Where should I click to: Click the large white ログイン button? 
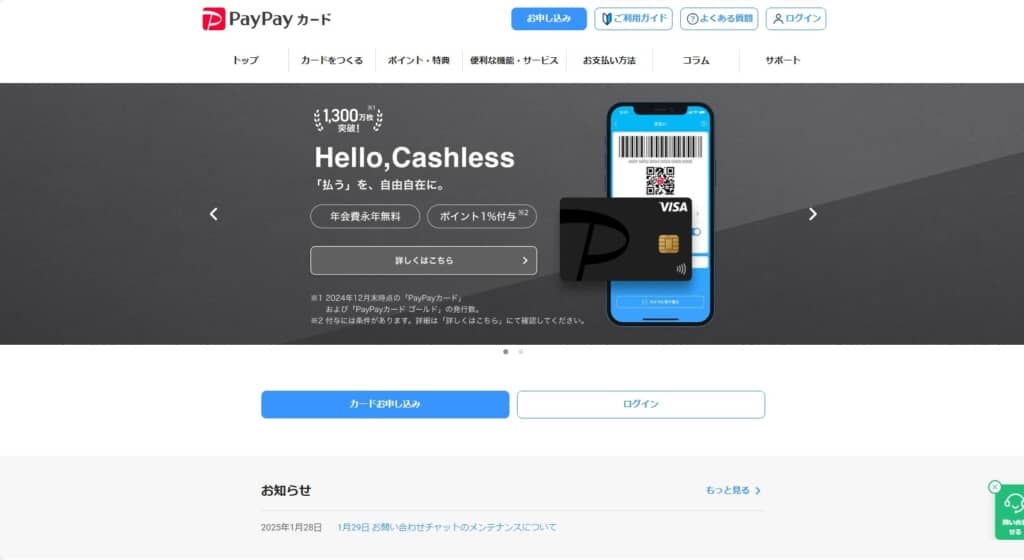tap(641, 405)
